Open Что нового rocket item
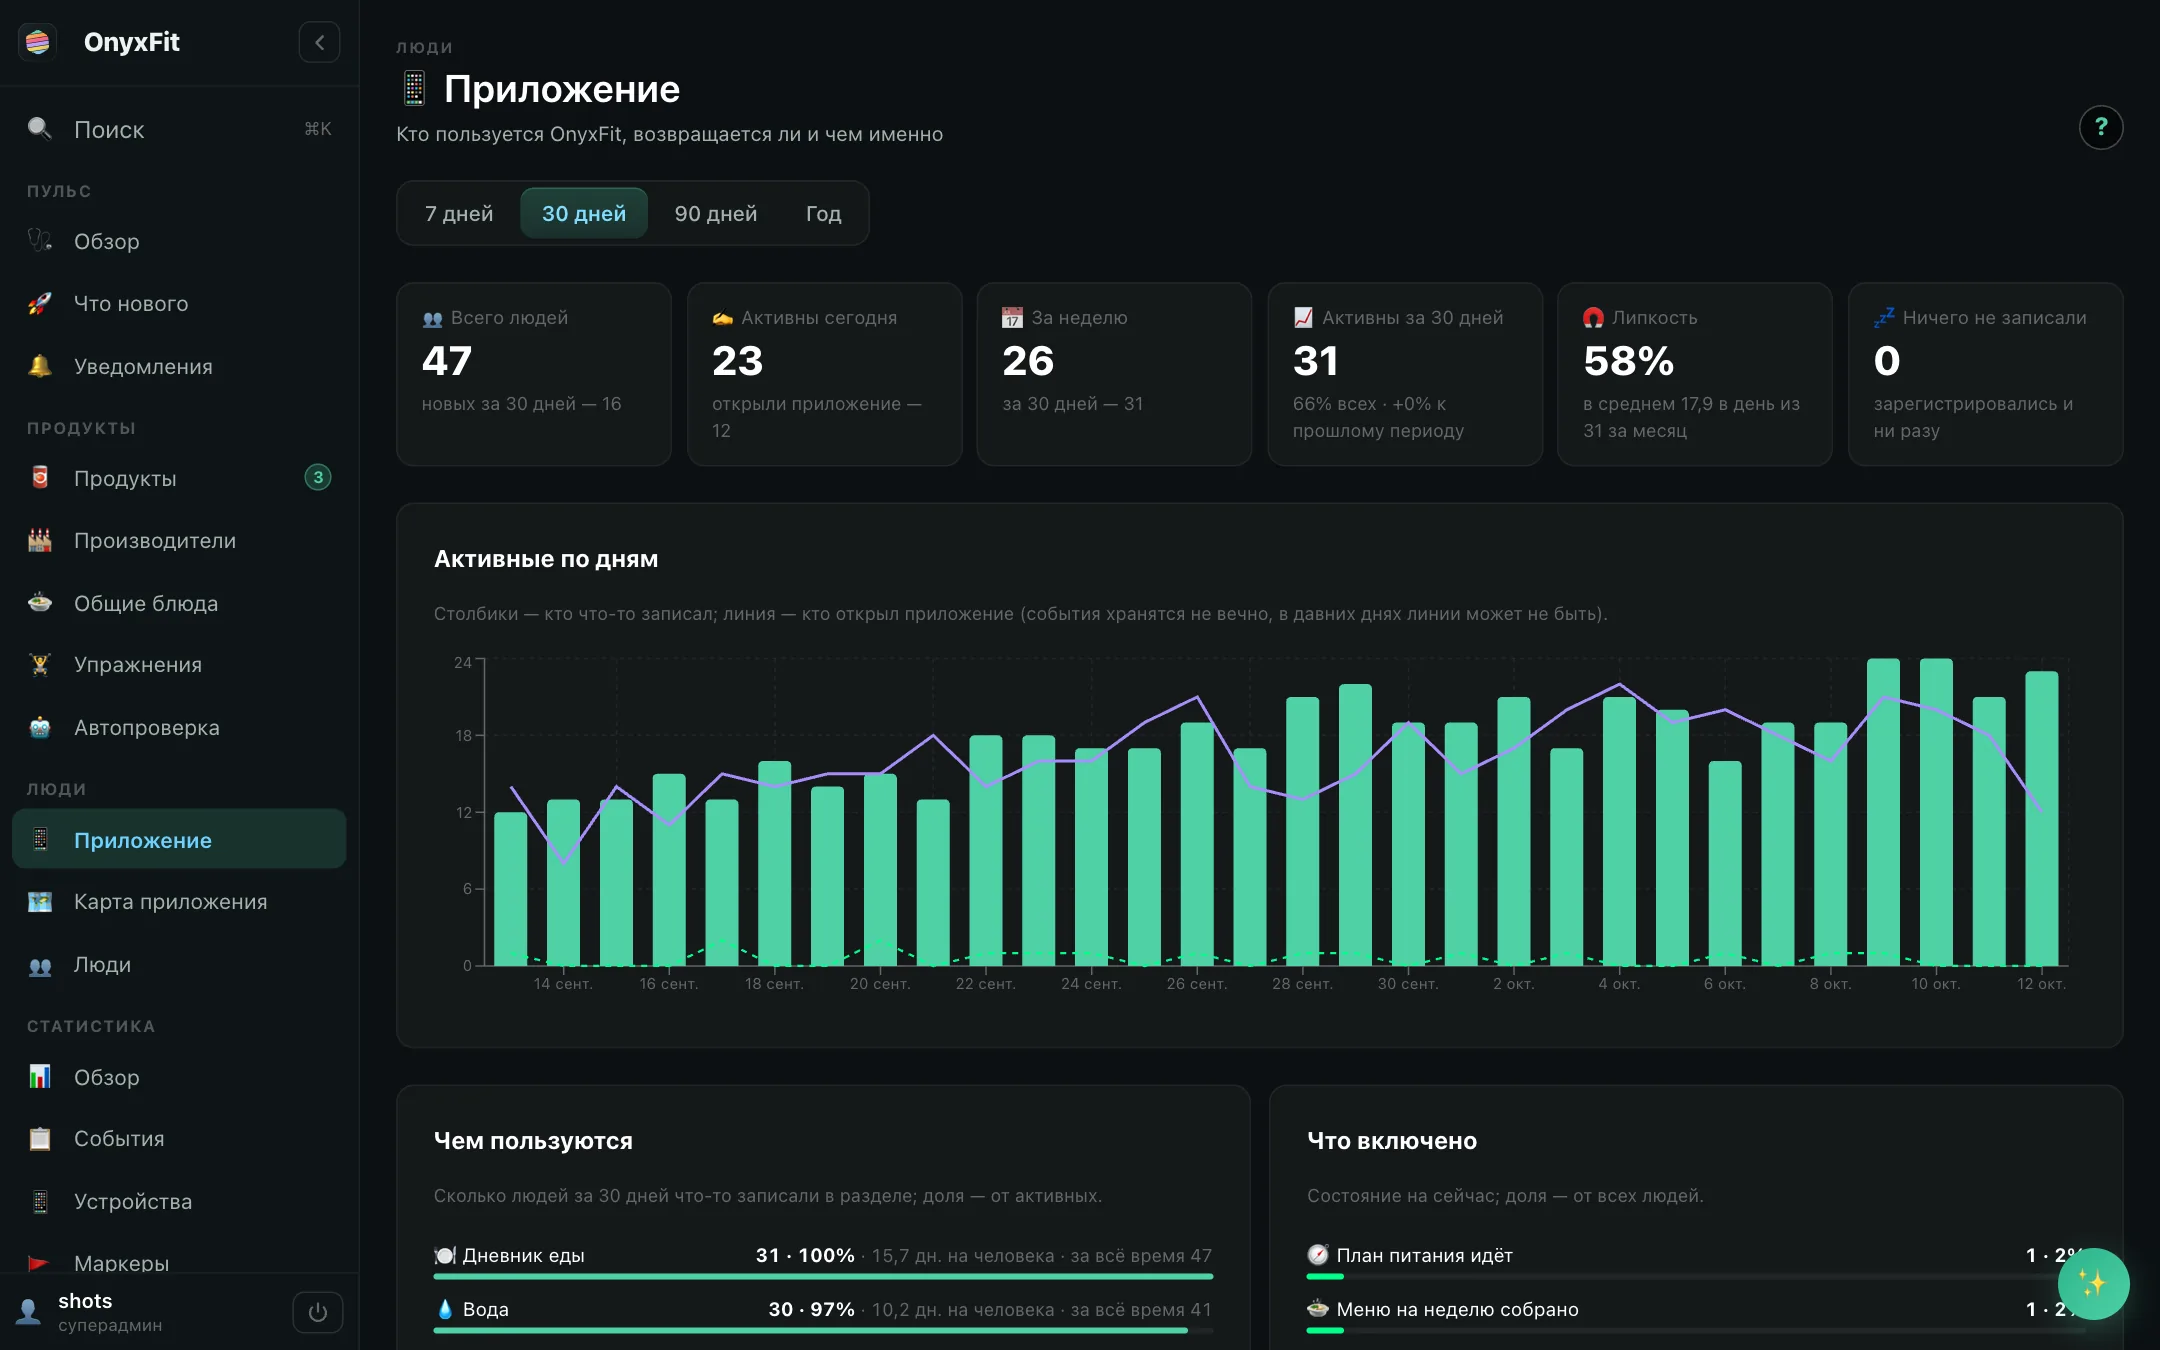The height and width of the screenshot is (1350, 2160). 180,304
